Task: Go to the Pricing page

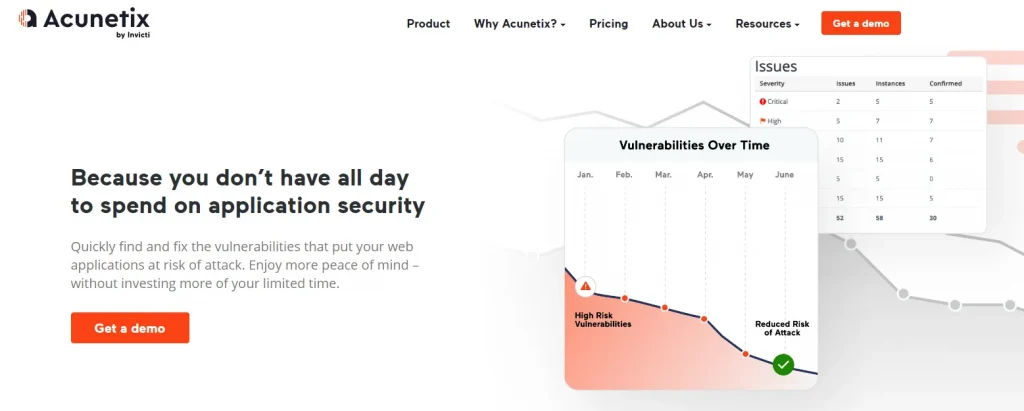Action: click(x=609, y=24)
